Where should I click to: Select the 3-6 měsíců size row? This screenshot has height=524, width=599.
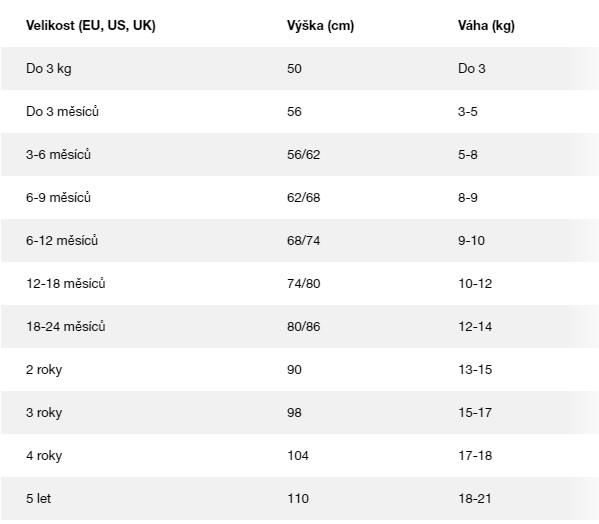coord(300,155)
